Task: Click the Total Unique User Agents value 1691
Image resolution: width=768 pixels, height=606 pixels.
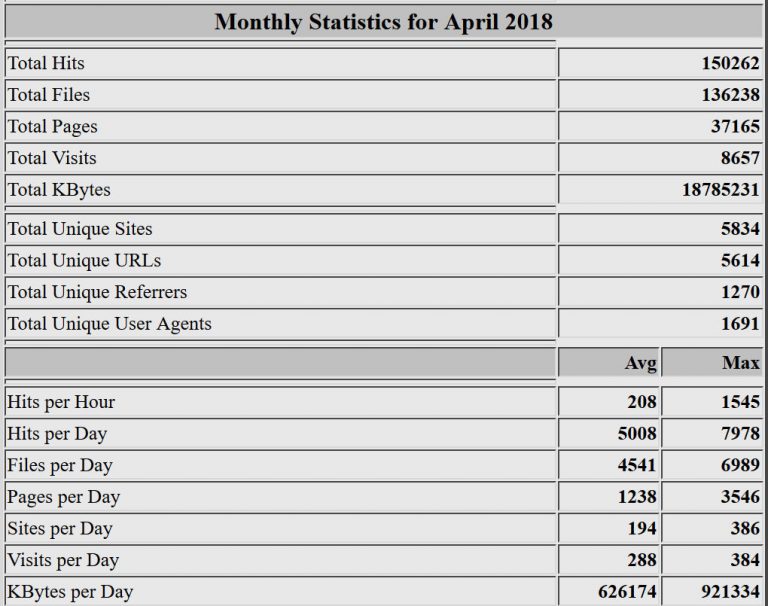Action: tap(740, 324)
